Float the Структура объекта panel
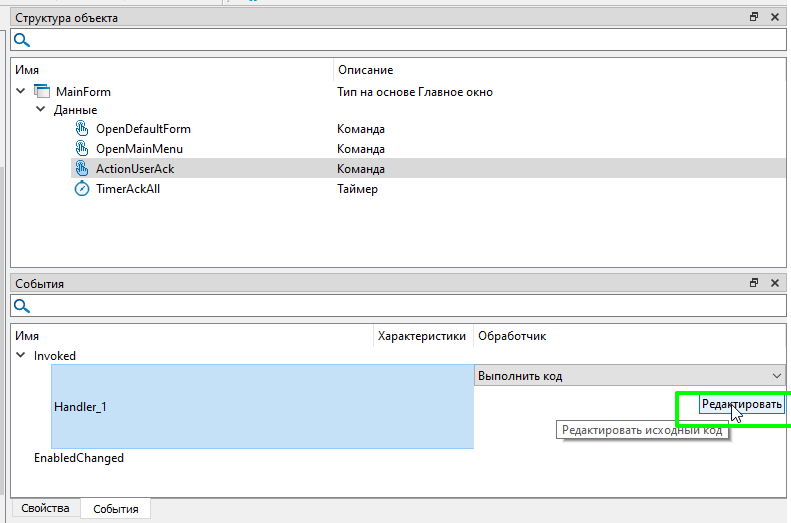 coord(754,17)
